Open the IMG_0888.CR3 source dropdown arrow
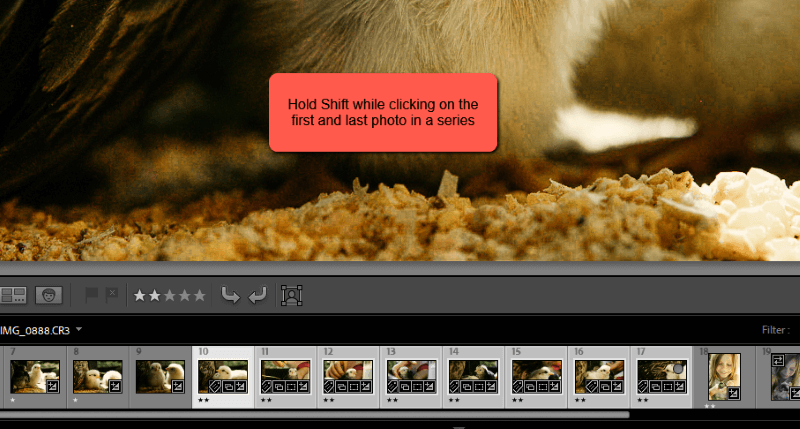The height and width of the screenshot is (429, 800). click(79, 330)
